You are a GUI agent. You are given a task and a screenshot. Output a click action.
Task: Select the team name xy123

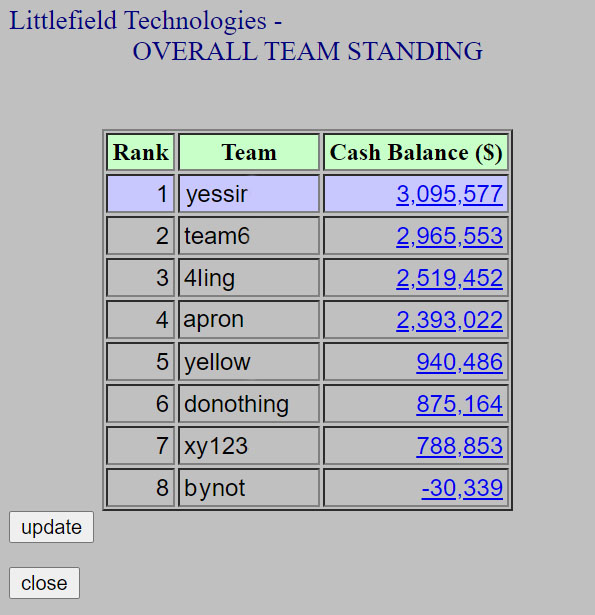click(x=216, y=446)
